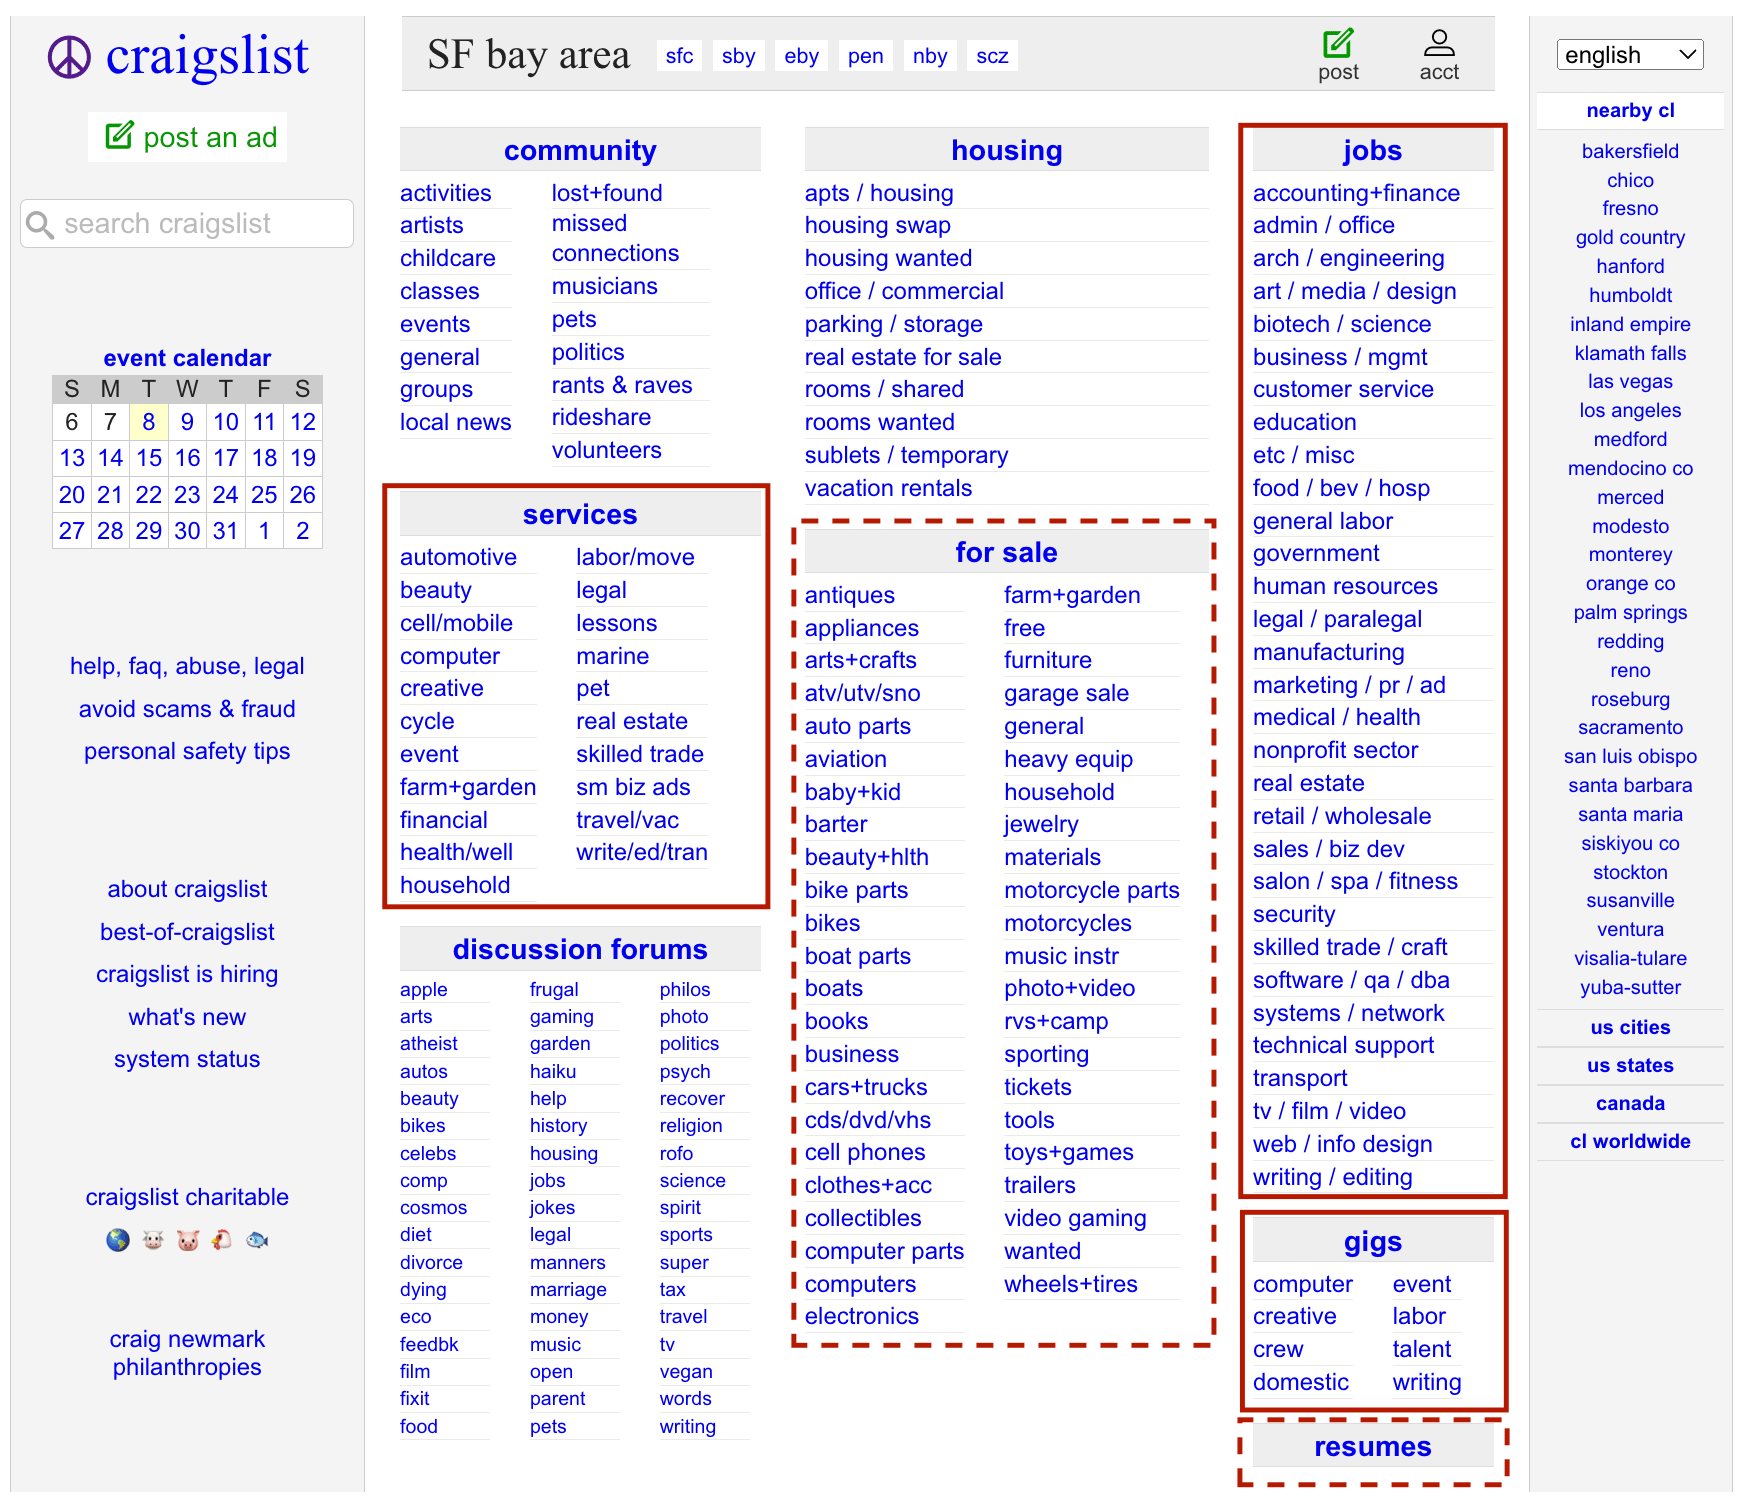Browse the free stuff category
Viewport: 1740px width, 1500px height.
1024,628
